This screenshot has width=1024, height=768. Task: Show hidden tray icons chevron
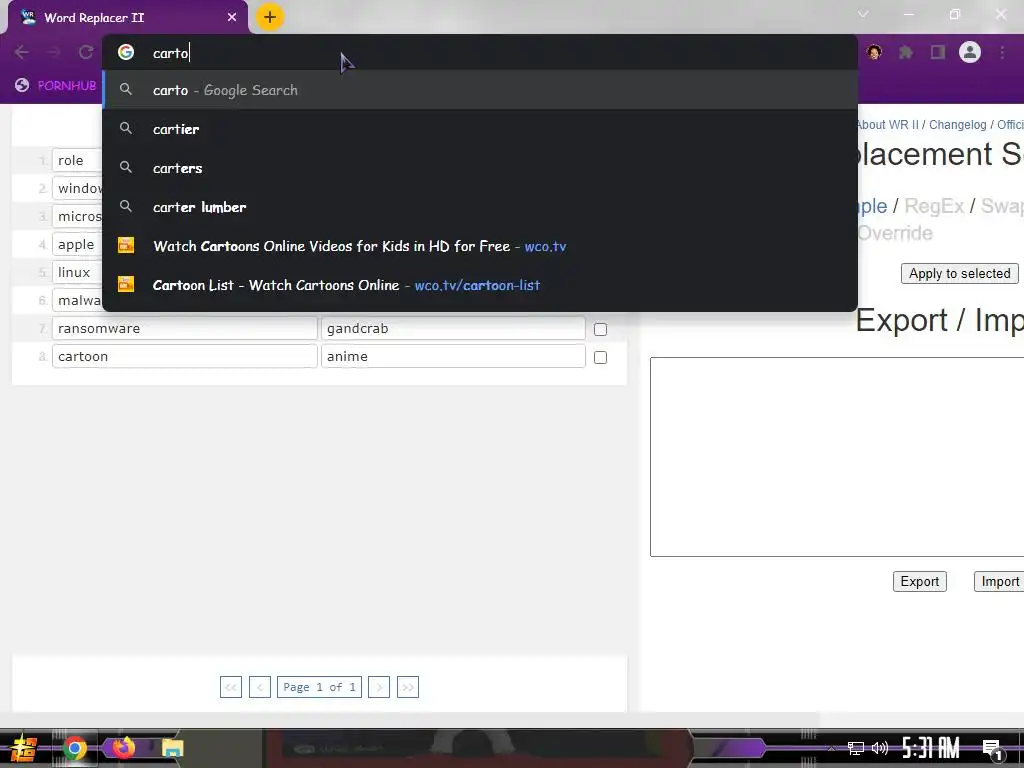pyautogui.click(x=831, y=748)
